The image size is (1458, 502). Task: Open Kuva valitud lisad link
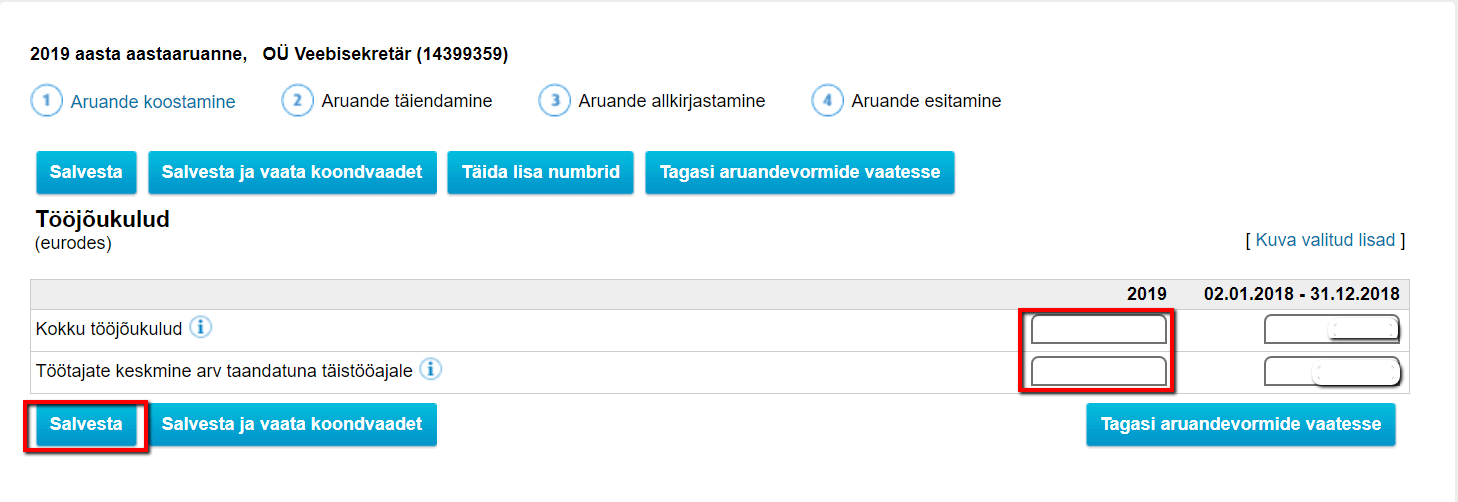(x=1325, y=240)
